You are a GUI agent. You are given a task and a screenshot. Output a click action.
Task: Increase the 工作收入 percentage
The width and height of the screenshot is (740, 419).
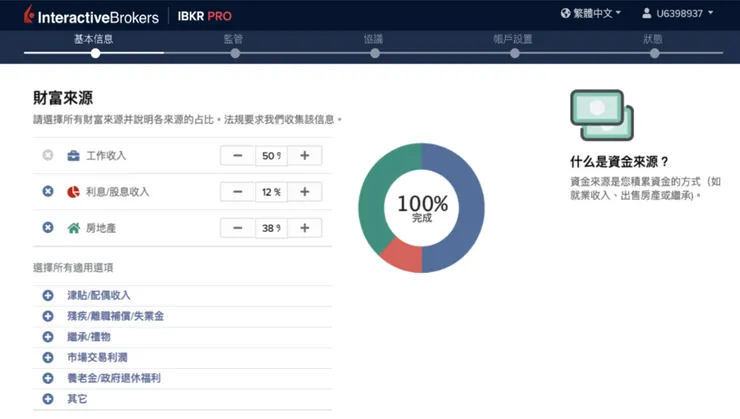304,155
